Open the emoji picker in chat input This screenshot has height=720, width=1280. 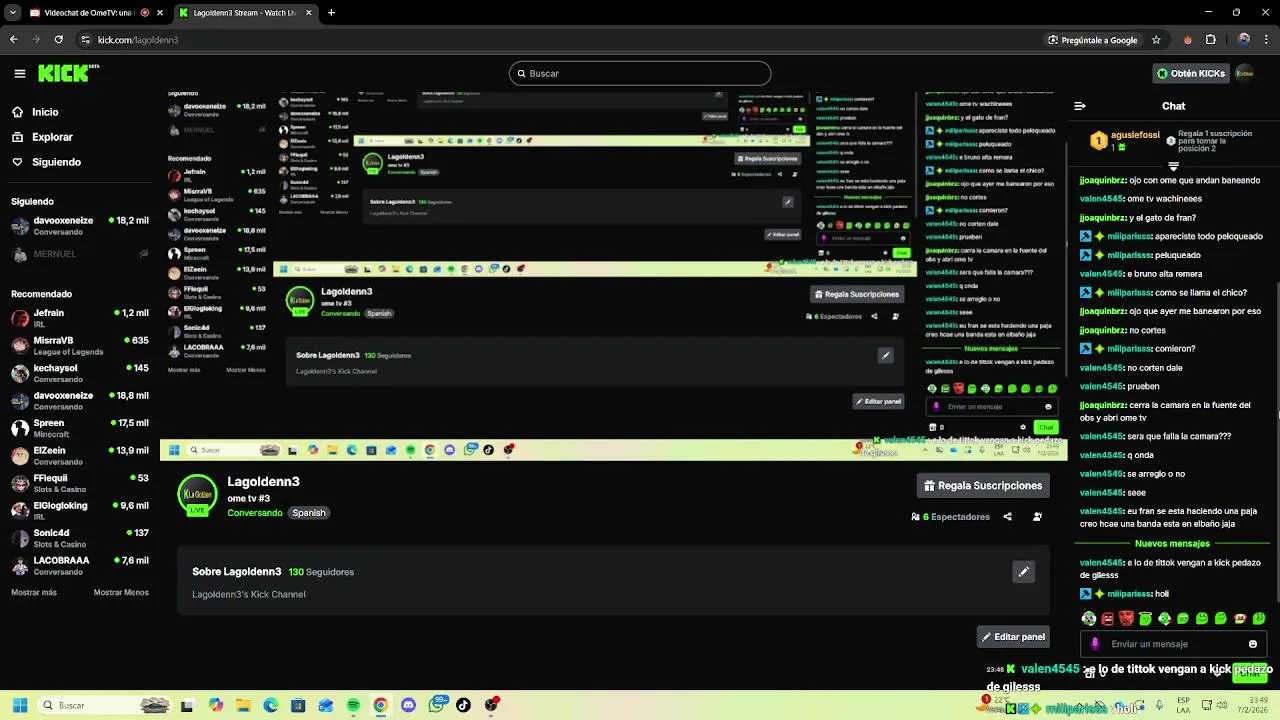click(x=1253, y=644)
